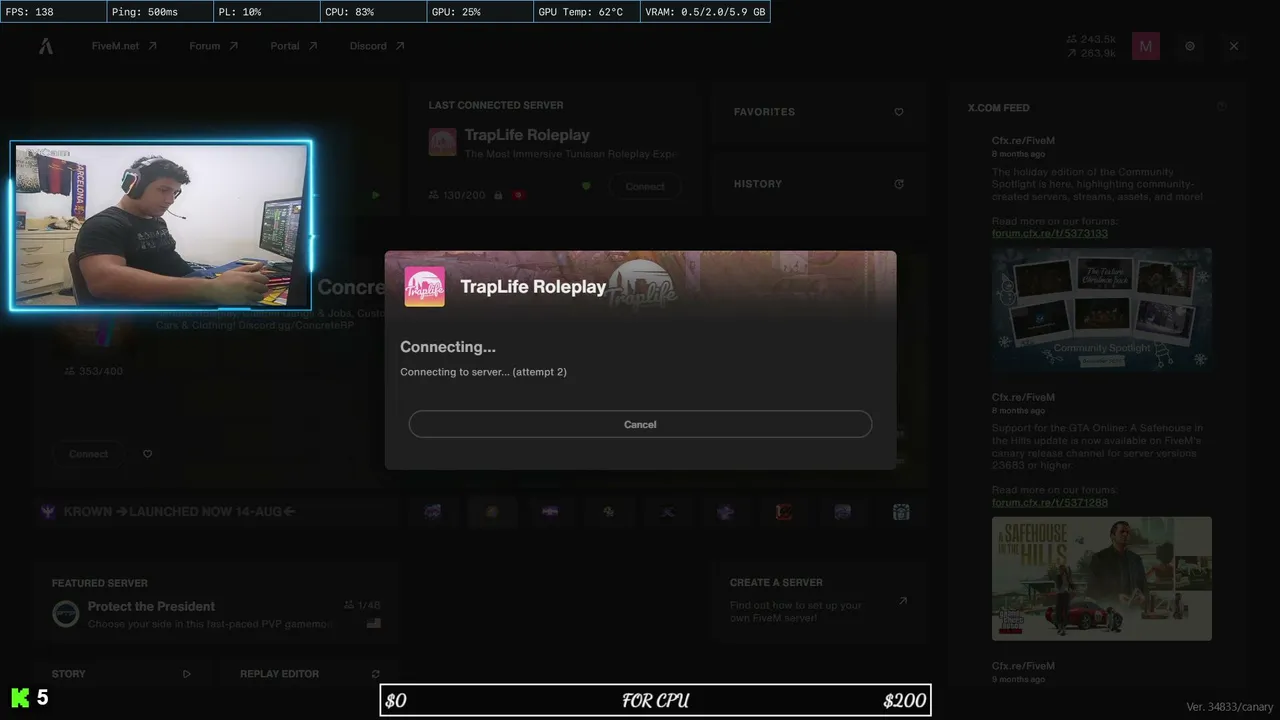Open the Safehouse in the Hills feed image

[x=1102, y=578]
